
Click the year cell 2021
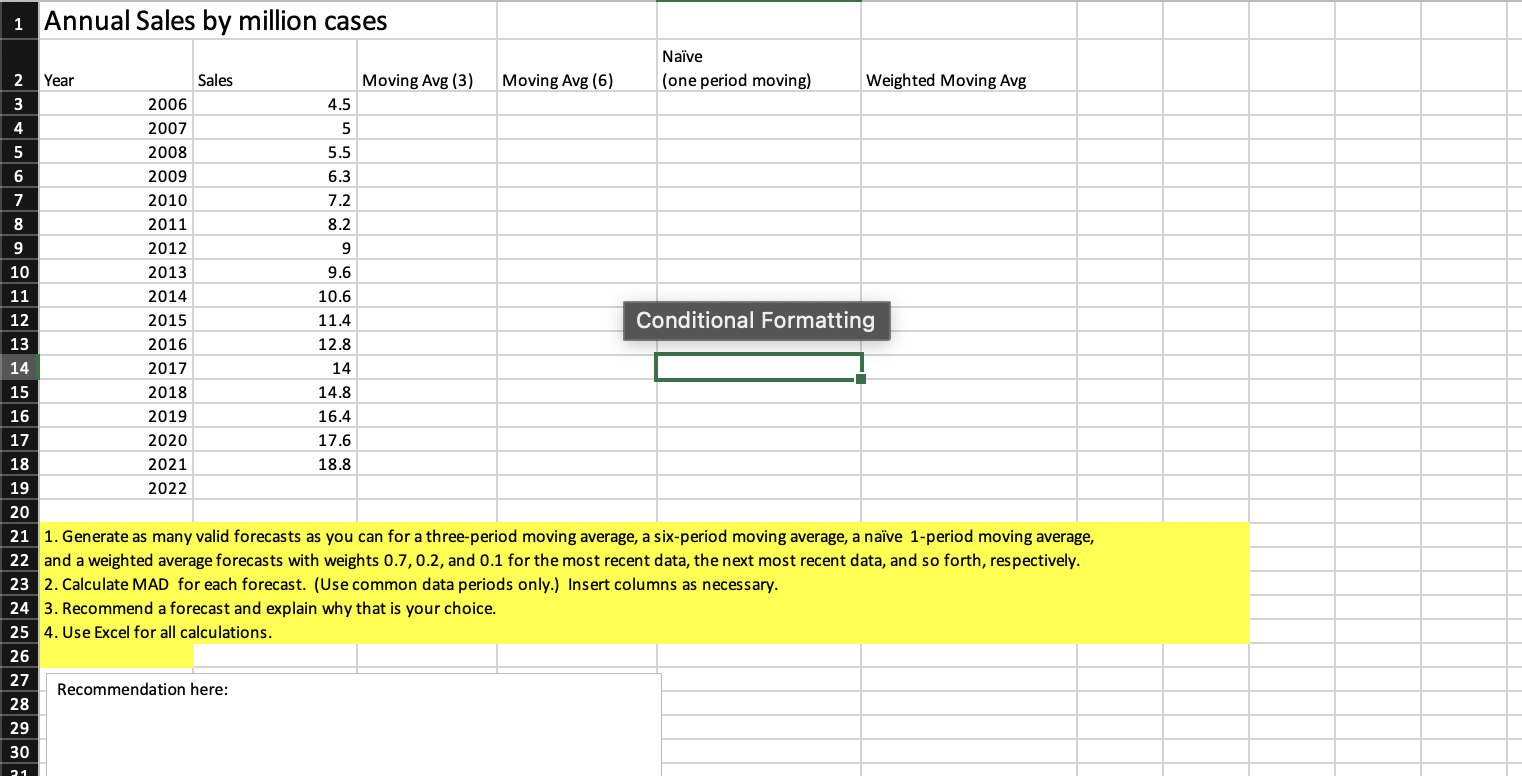coord(116,464)
